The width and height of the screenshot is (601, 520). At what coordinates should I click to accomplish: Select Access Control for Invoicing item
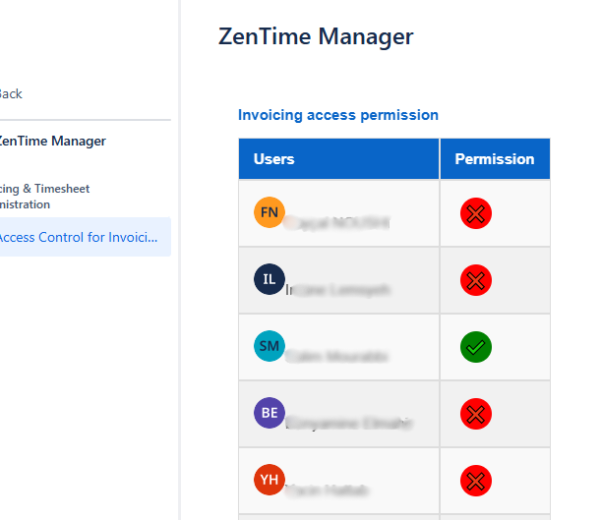(x=85, y=237)
